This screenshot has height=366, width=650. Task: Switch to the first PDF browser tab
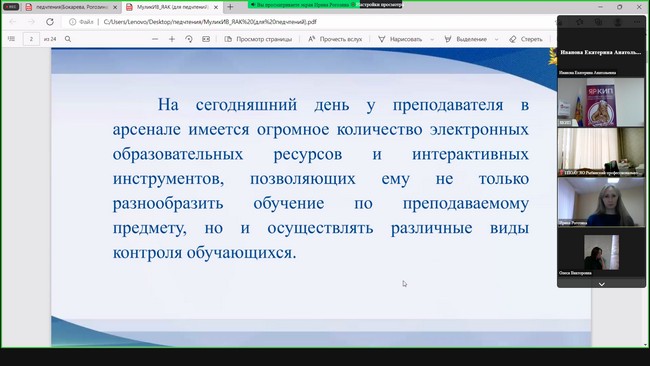click(x=71, y=7)
